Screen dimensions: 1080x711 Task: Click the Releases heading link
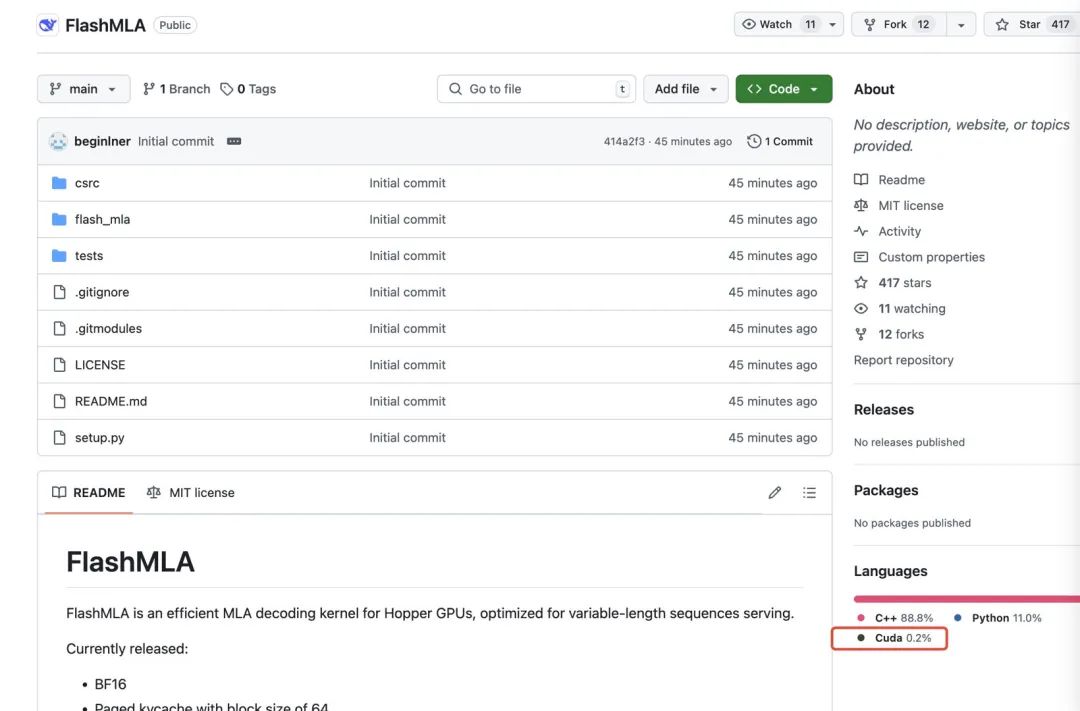[x=884, y=409]
